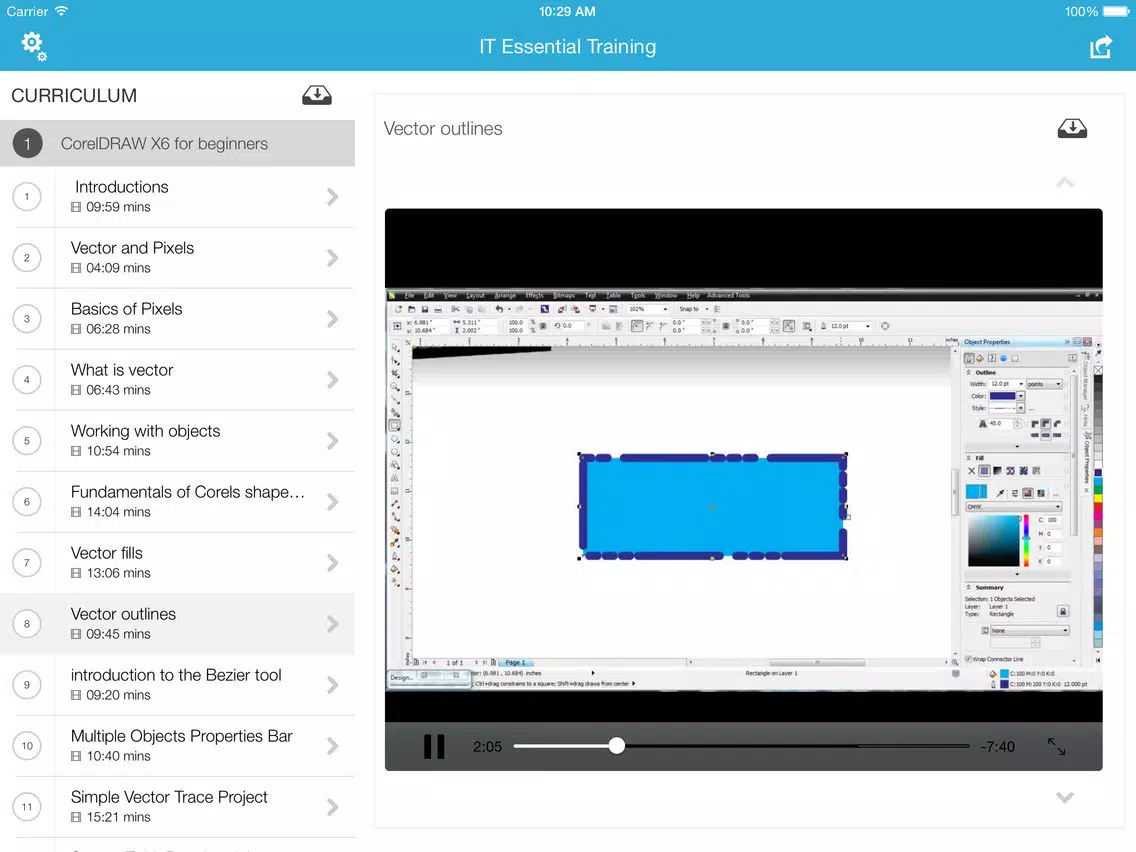Tap the blue rectangle in the video frame
The width and height of the screenshot is (1136, 852).
coord(713,506)
